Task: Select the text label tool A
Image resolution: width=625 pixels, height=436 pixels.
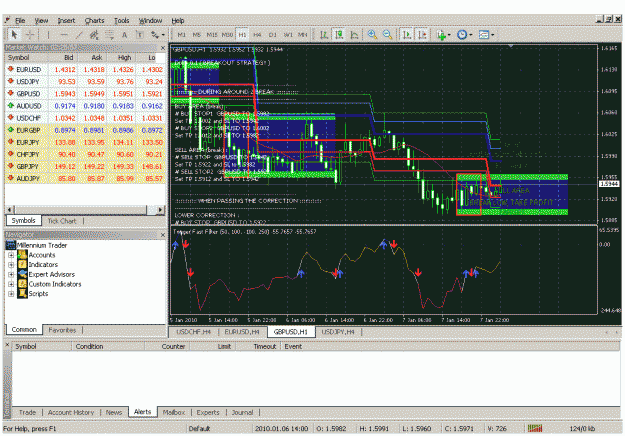Action: point(124,35)
